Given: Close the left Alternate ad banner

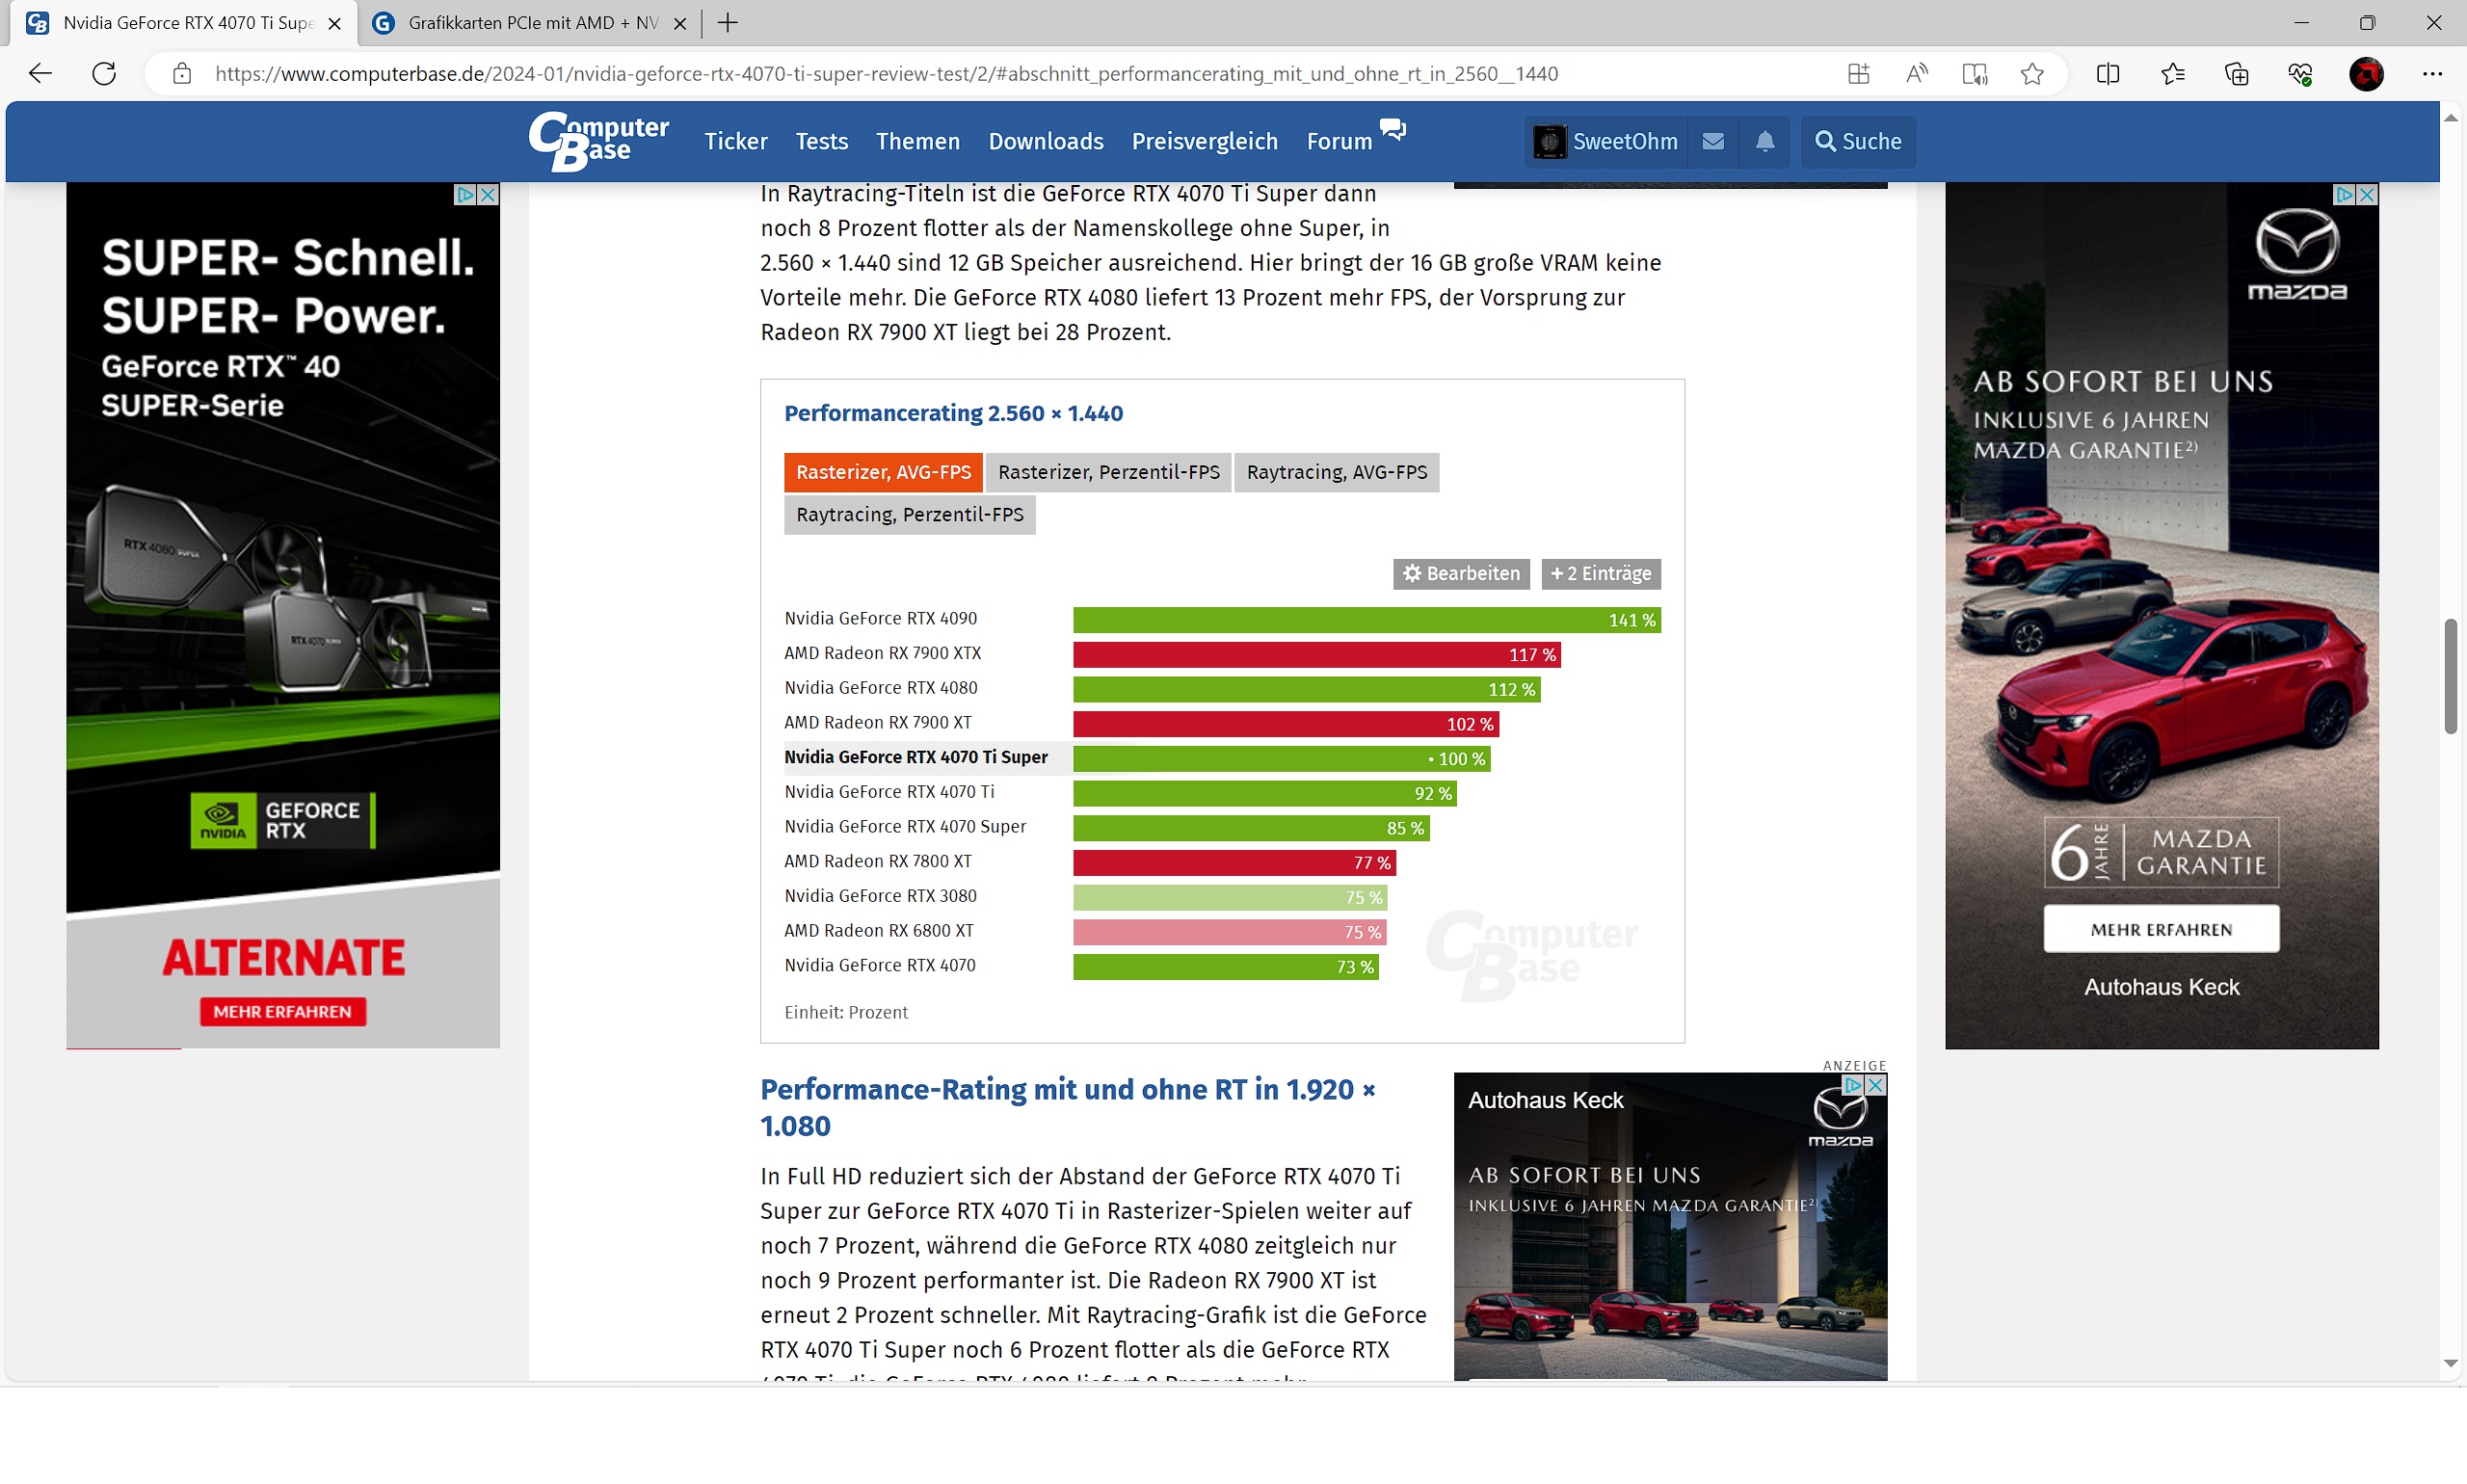Looking at the screenshot, I should [488, 194].
